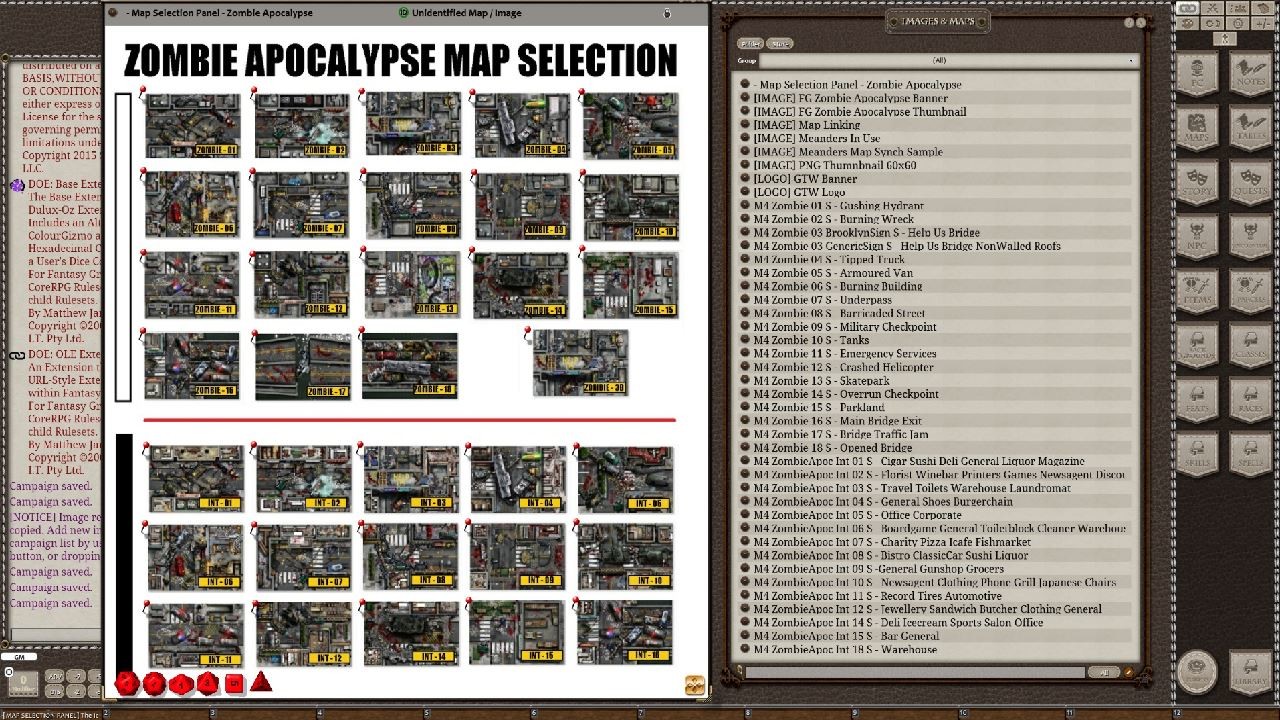Click the green Unidentified Map toggle icon

tap(403, 13)
